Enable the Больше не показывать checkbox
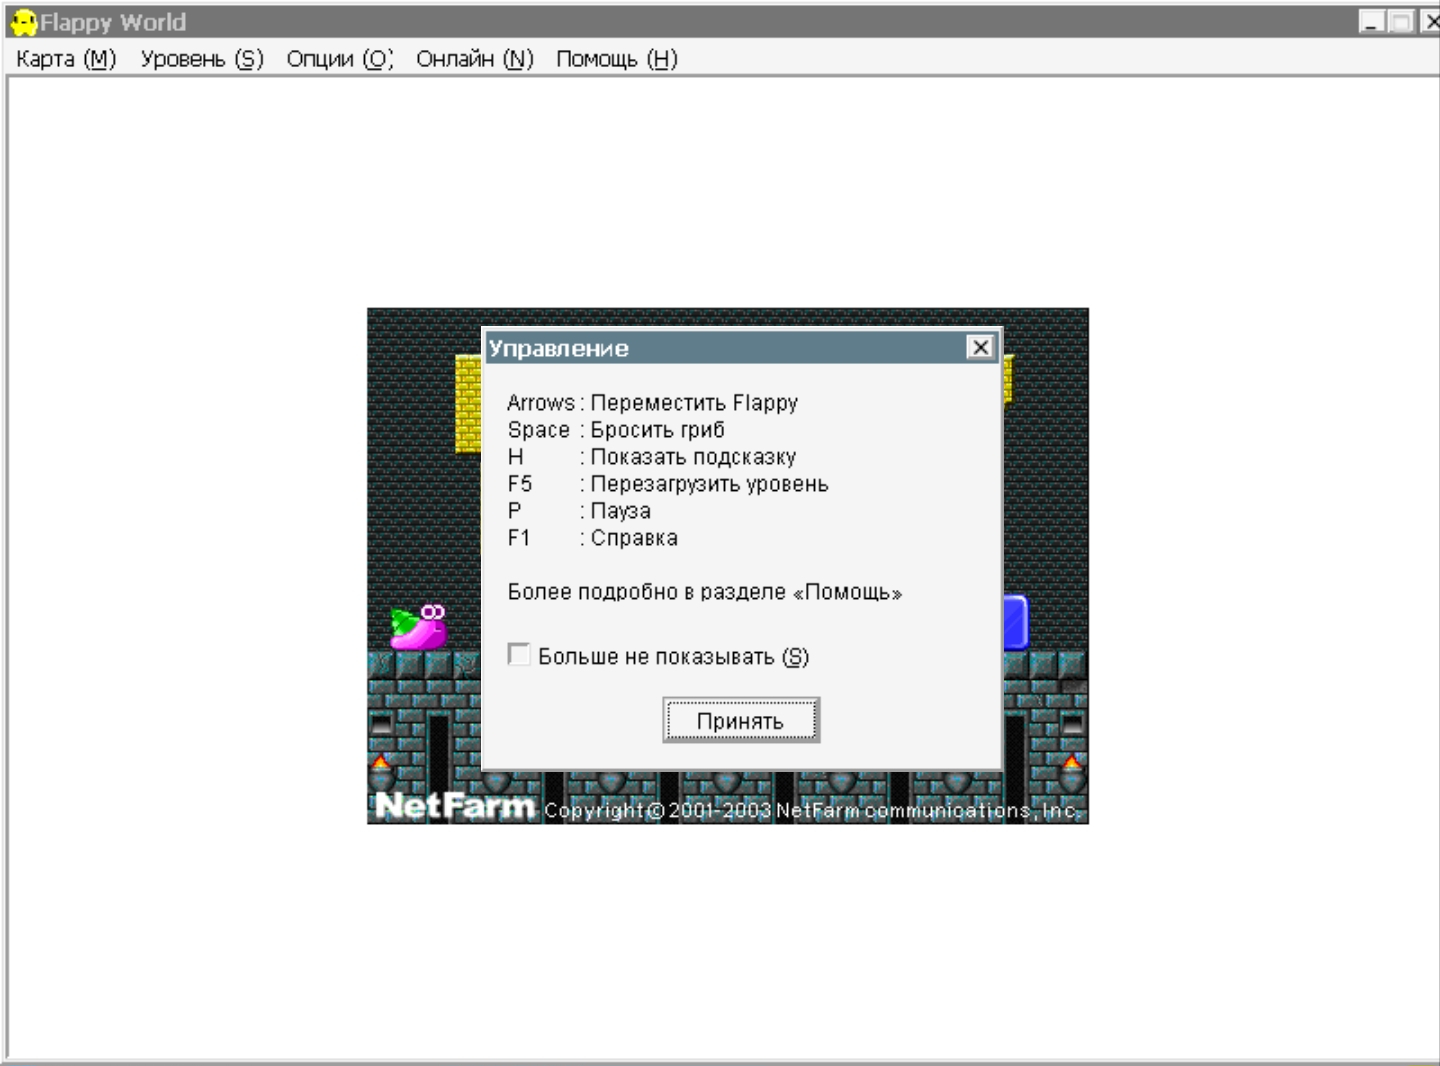Screen dimensions: 1440x1066 tap(519, 655)
